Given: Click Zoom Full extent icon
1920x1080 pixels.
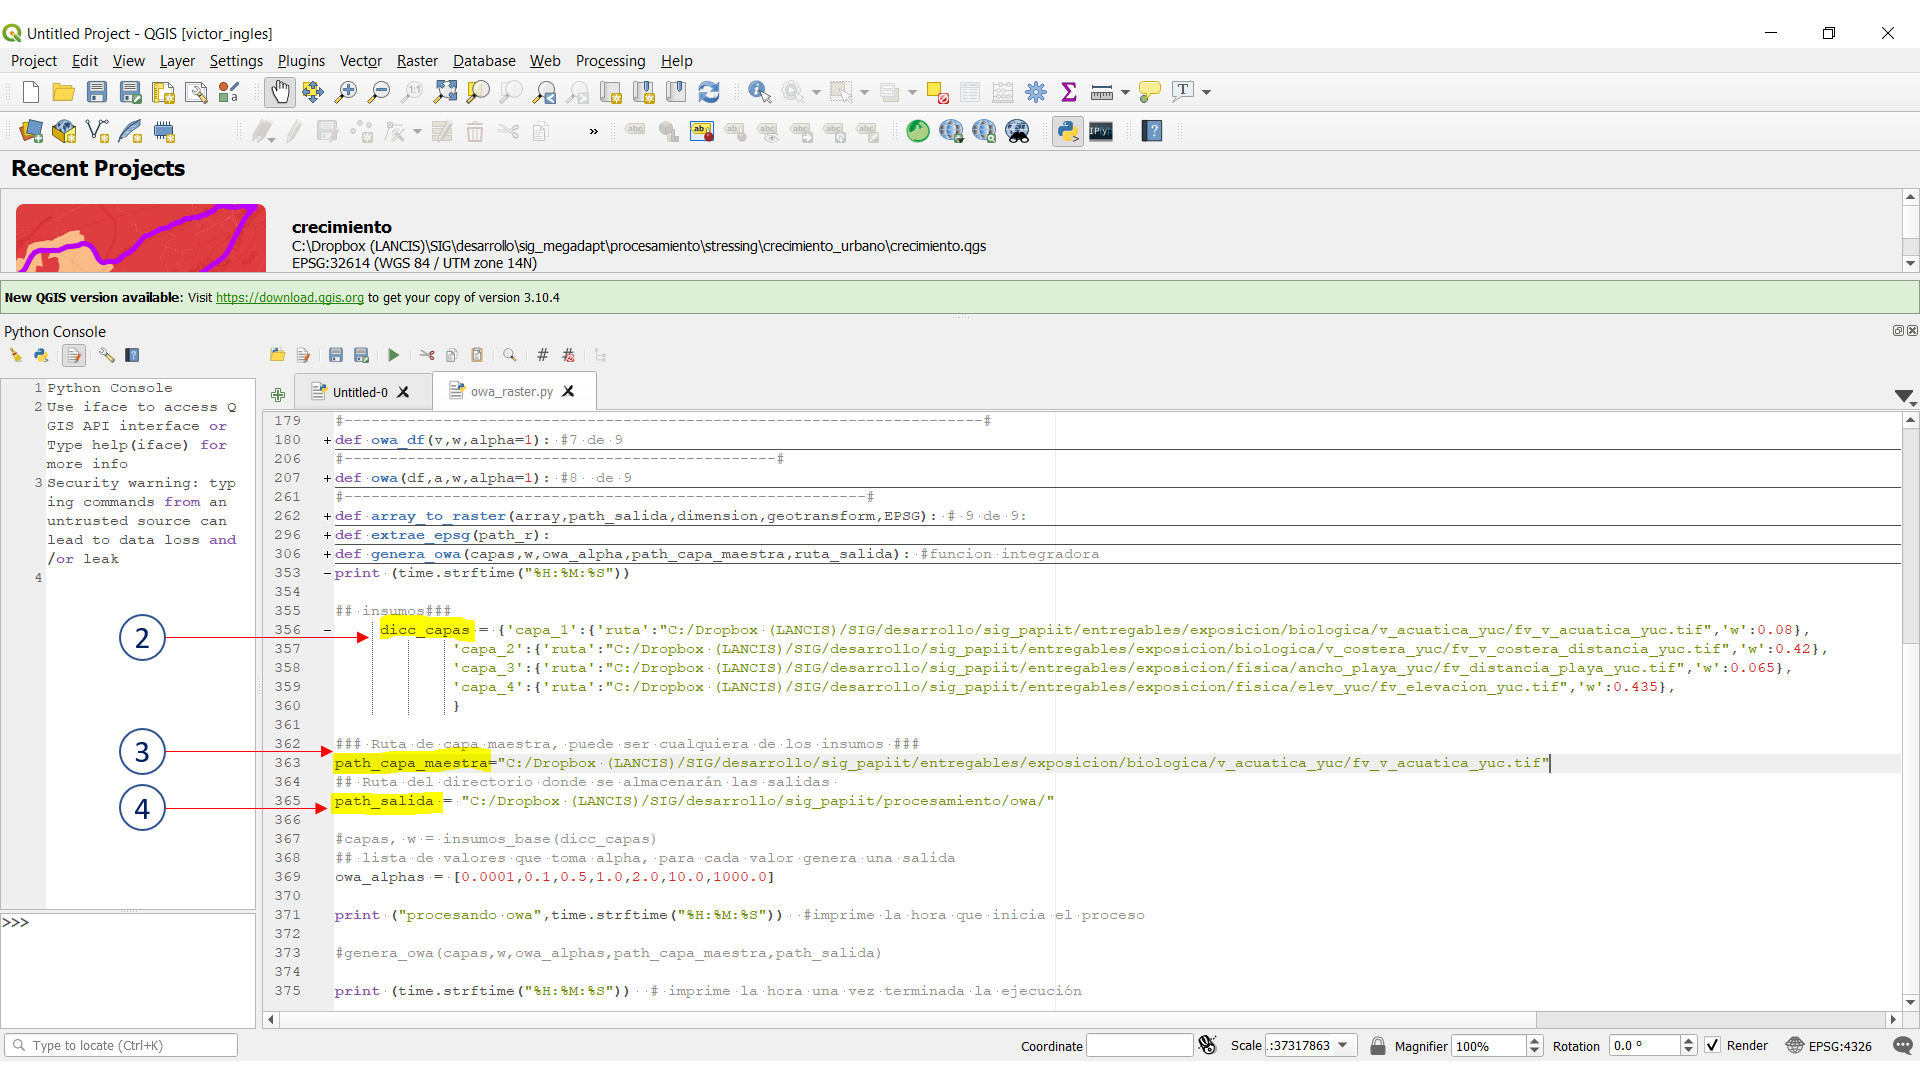Looking at the screenshot, I should point(445,92).
